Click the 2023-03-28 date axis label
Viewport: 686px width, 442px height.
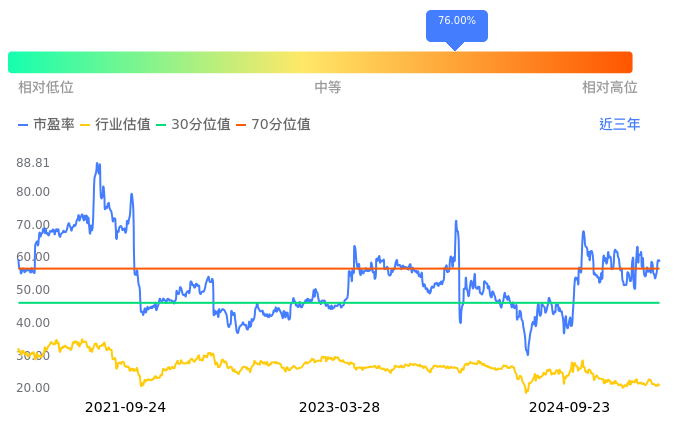click(339, 407)
